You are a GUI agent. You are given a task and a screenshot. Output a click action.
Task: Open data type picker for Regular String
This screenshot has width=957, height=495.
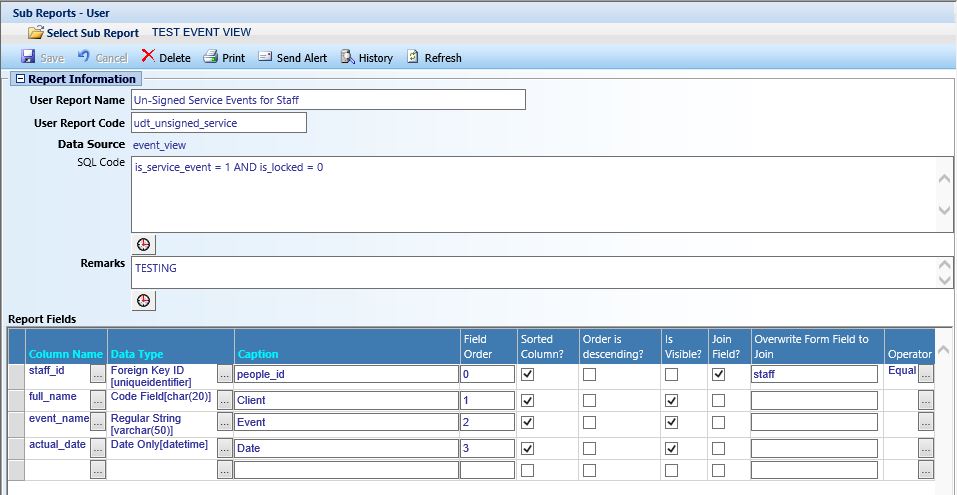[x=225, y=422]
